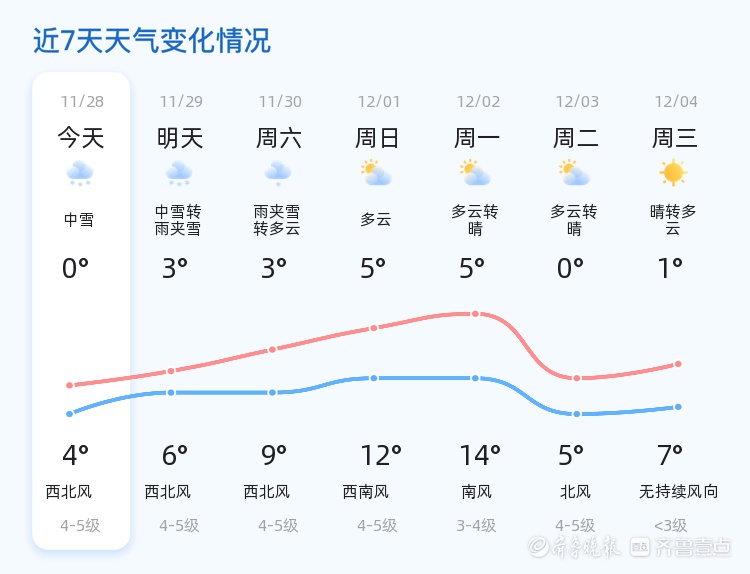The height and width of the screenshot is (574, 750).
Task: Click Sunday's partly cloudy icon
Action: point(376,174)
